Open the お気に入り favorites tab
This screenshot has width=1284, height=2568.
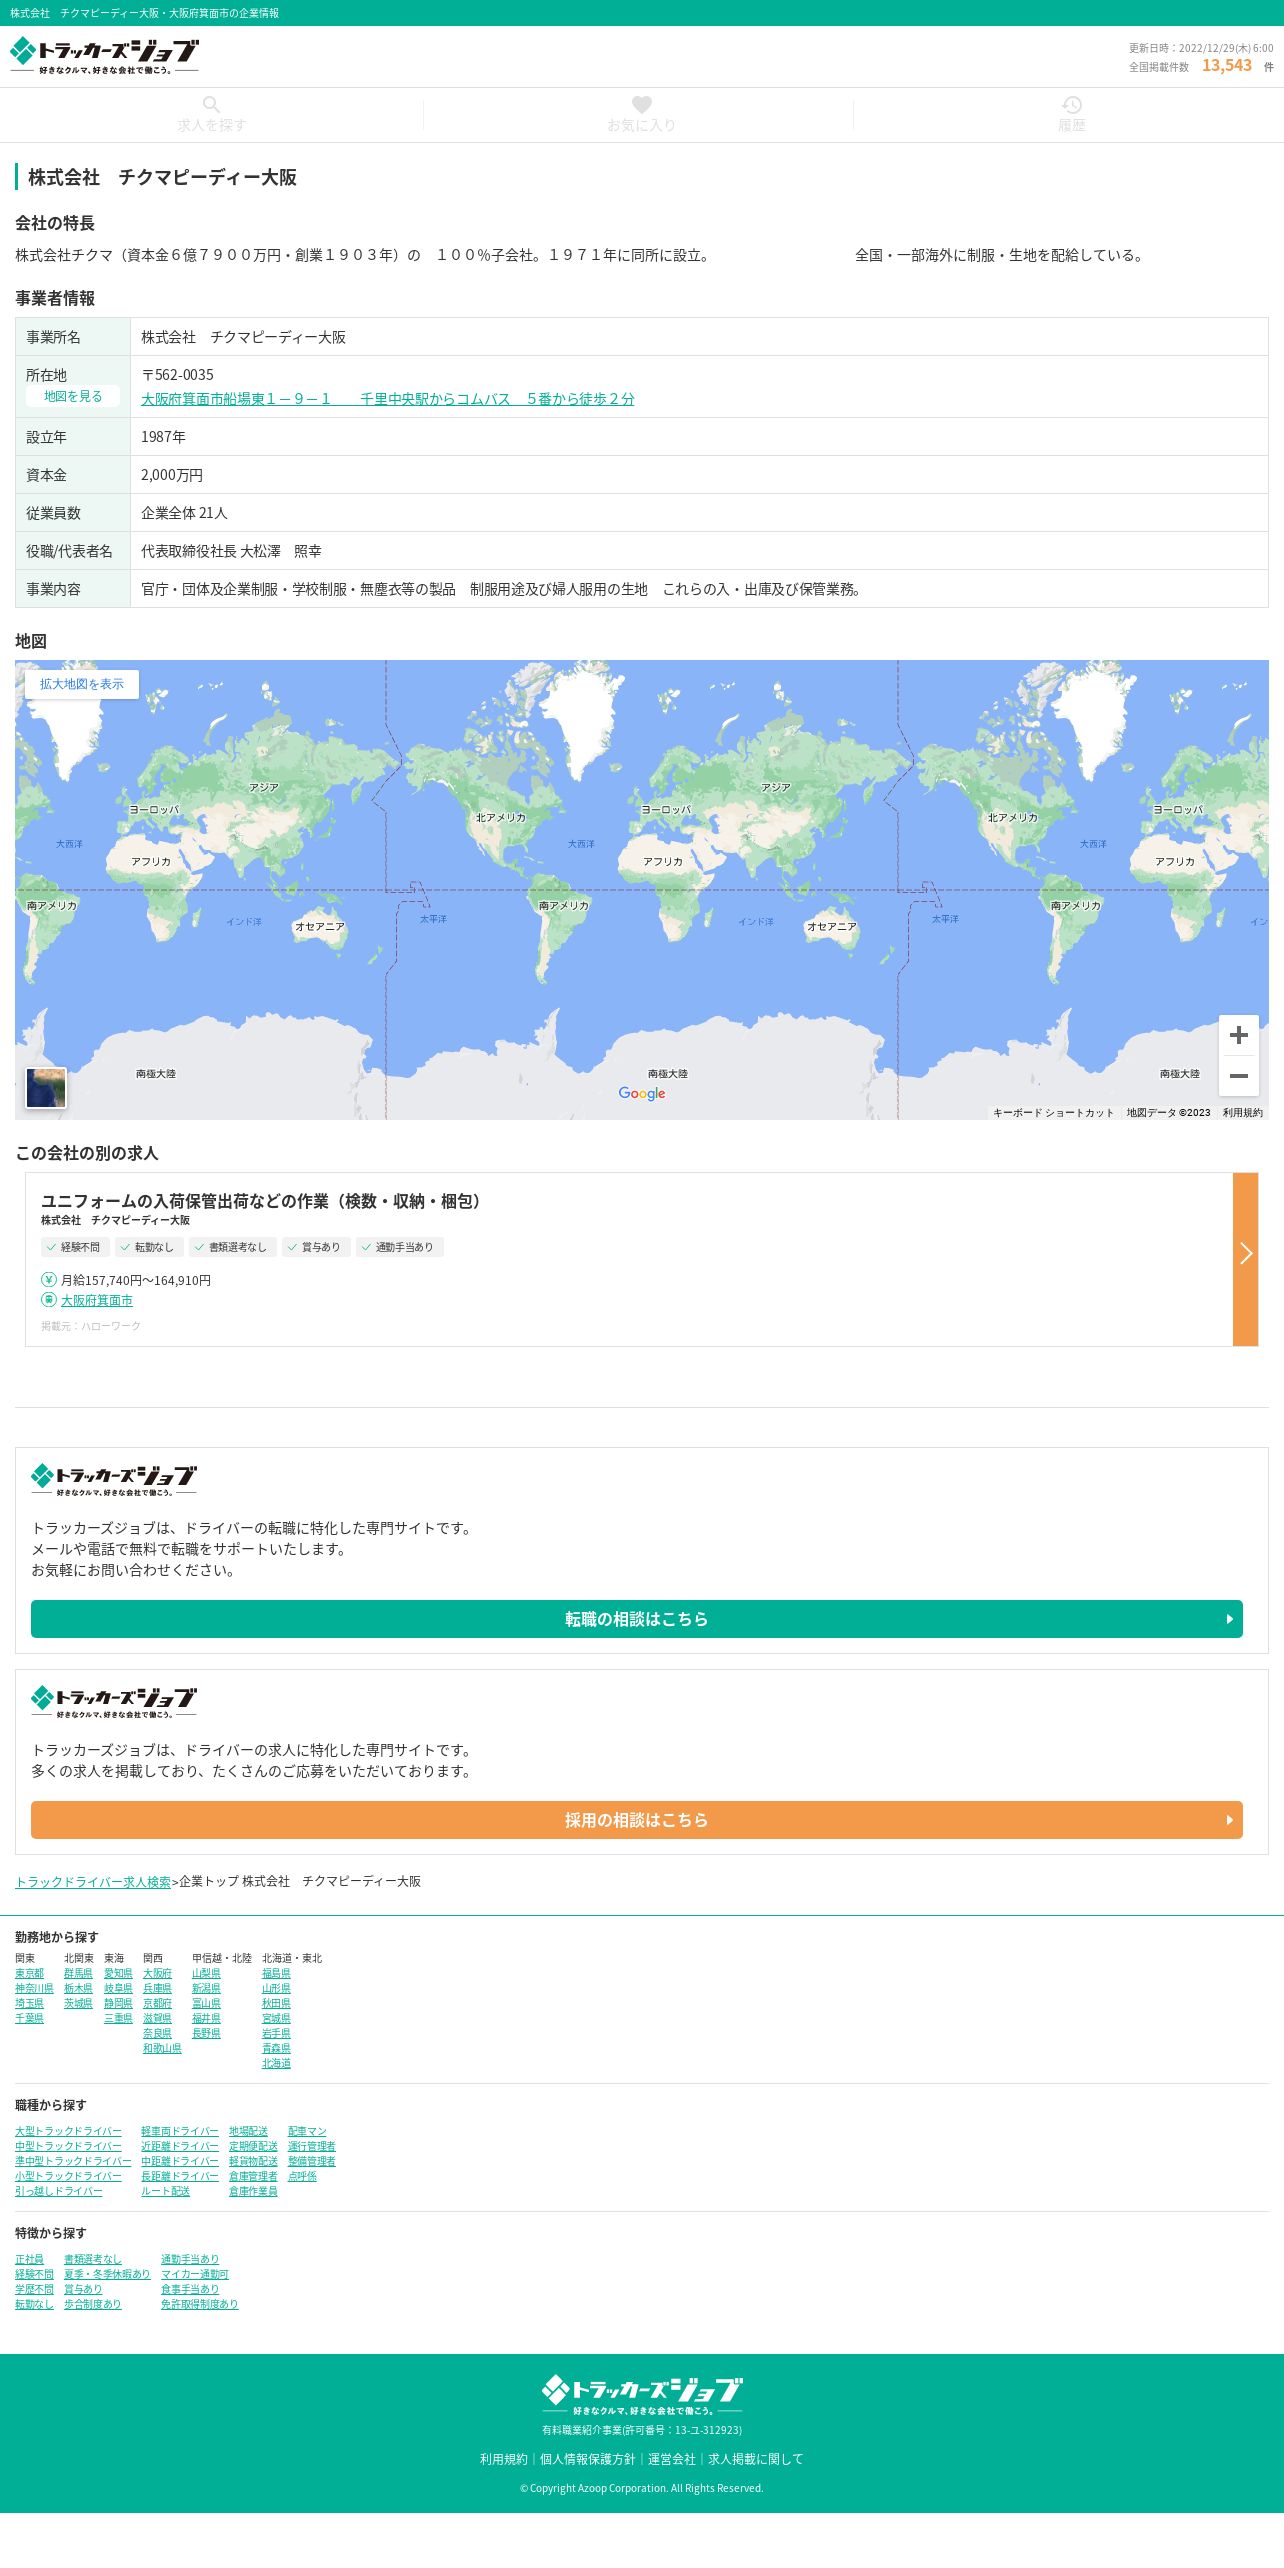[x=641, y=115]
